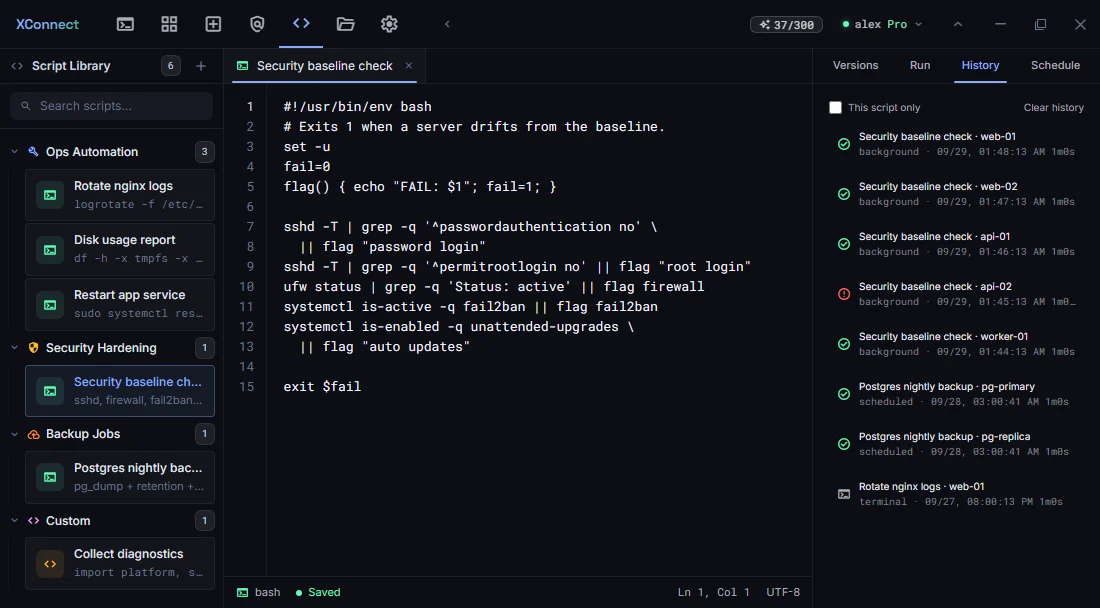
Task: Open the Restart app service script
Action: (x=120, y=304)
